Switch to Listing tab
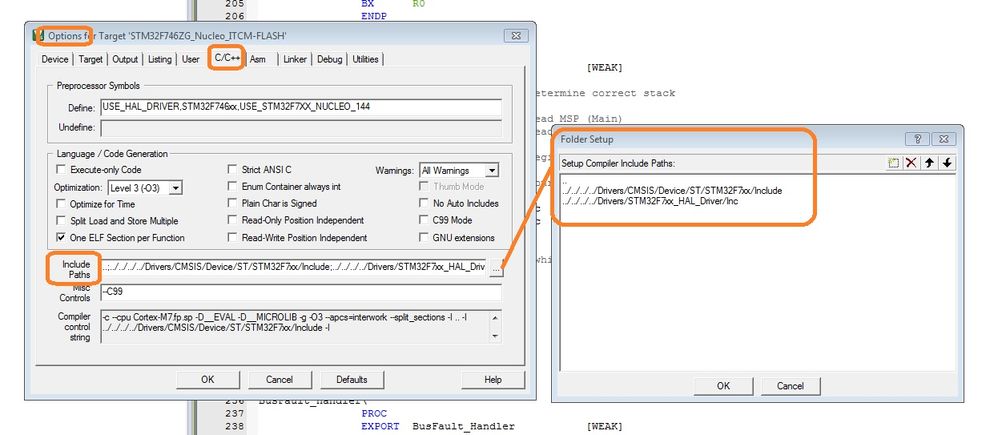This screenshot has height=435, width=998. (x=160, y=59)
